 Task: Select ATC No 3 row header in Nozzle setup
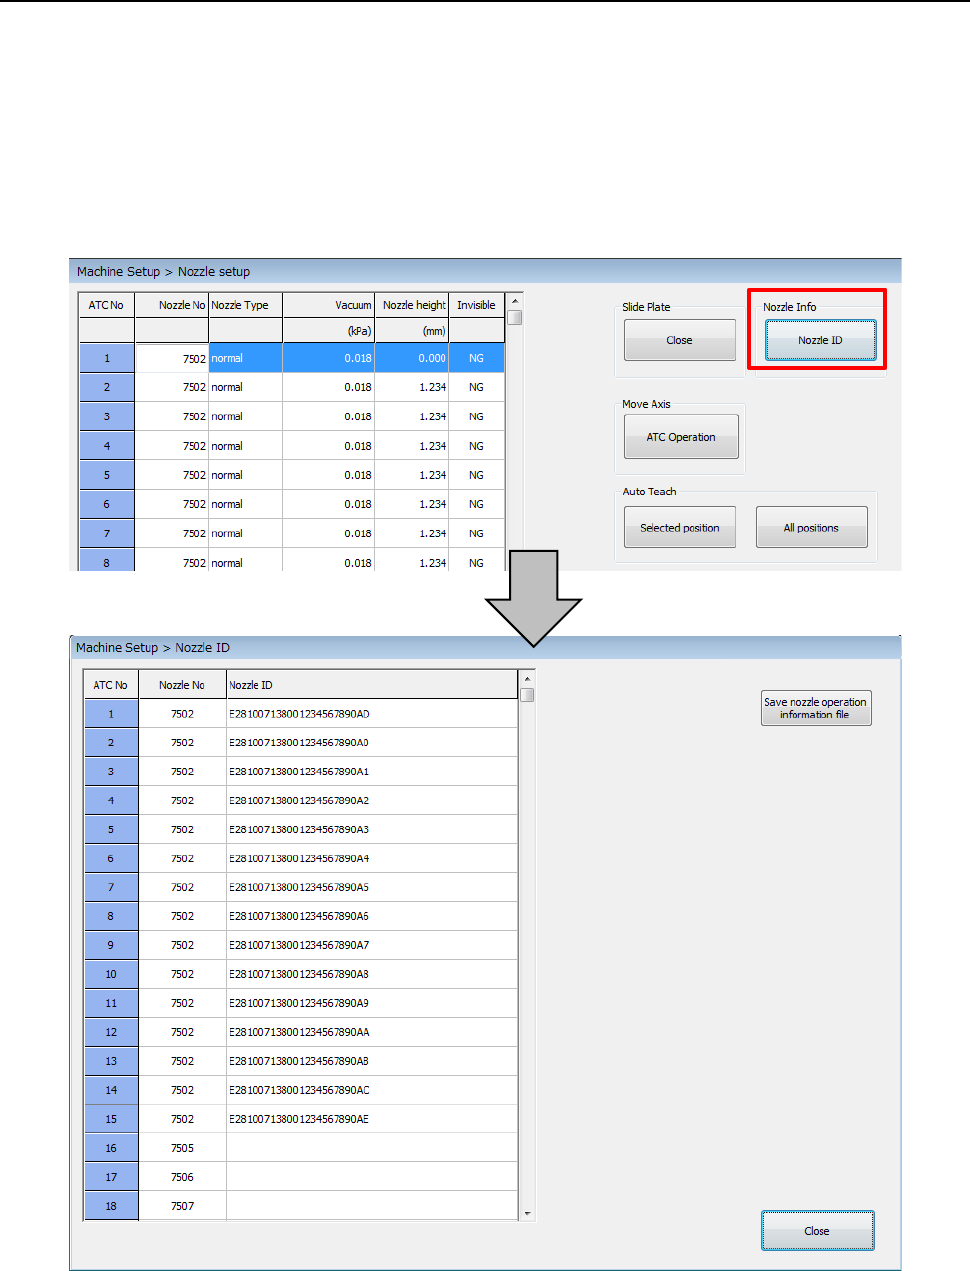(107, 416)
